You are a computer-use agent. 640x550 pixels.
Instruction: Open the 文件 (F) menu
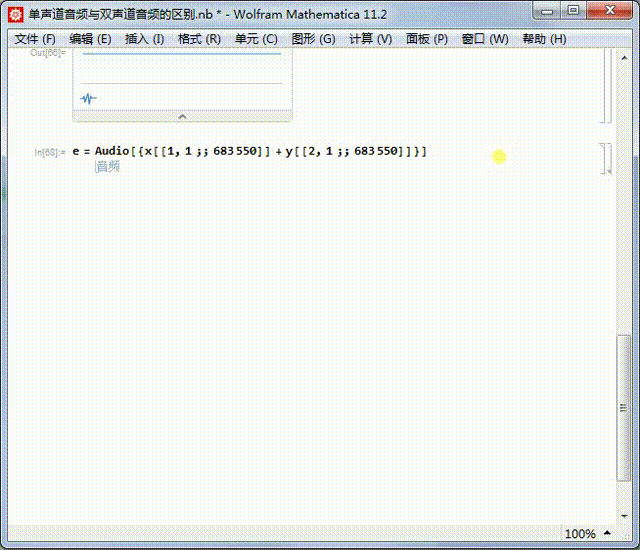35,39
